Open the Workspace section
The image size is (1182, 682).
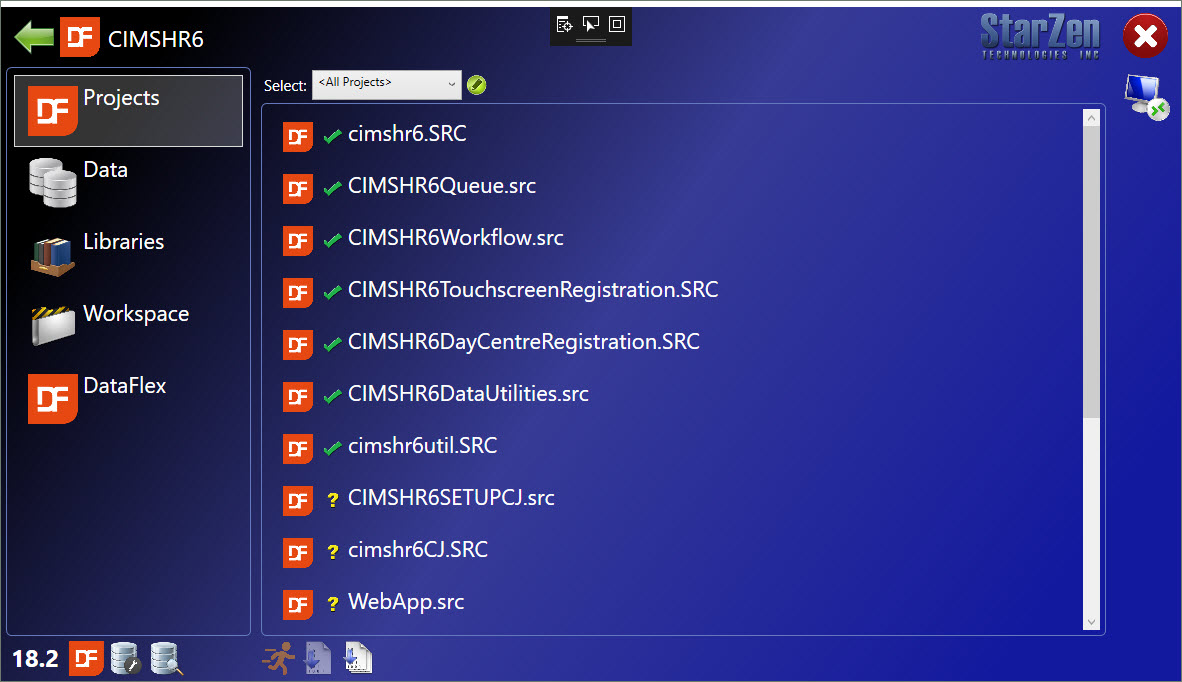[128, 326]
